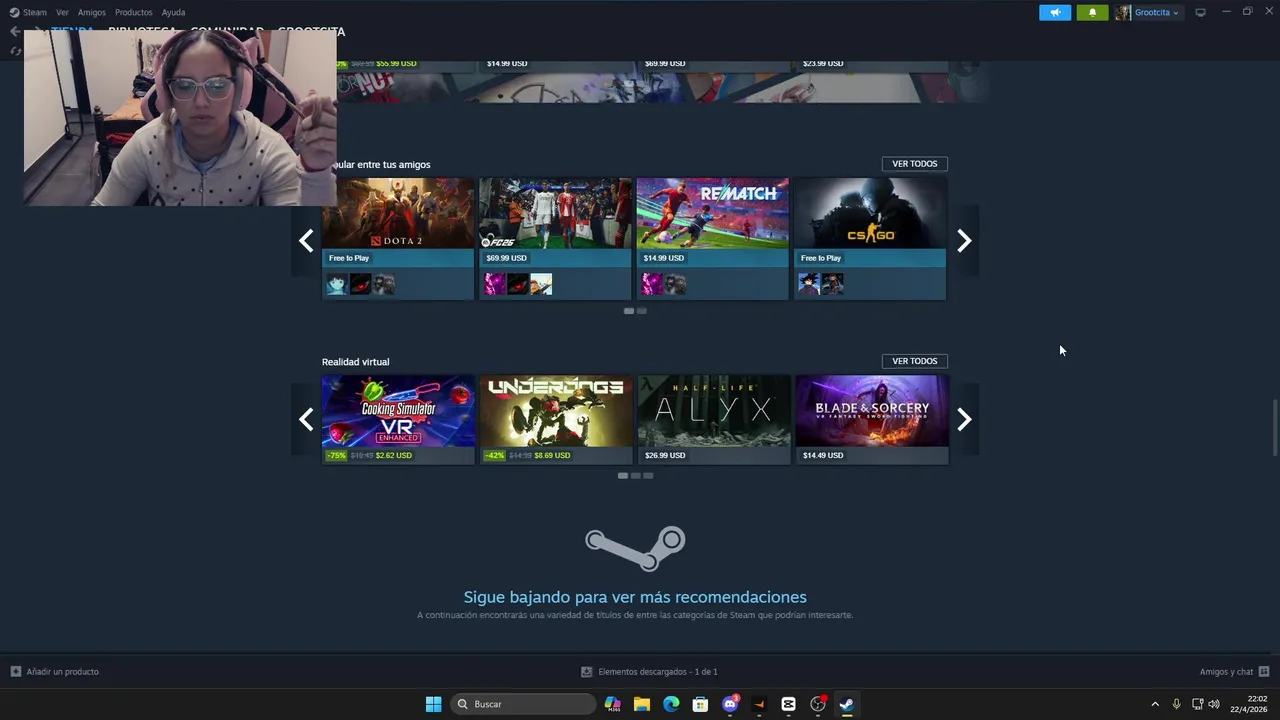Select the third page dot of the Realidad virtual carousel
Screen dimensions: 1280x720
click(x=648, y=476)
